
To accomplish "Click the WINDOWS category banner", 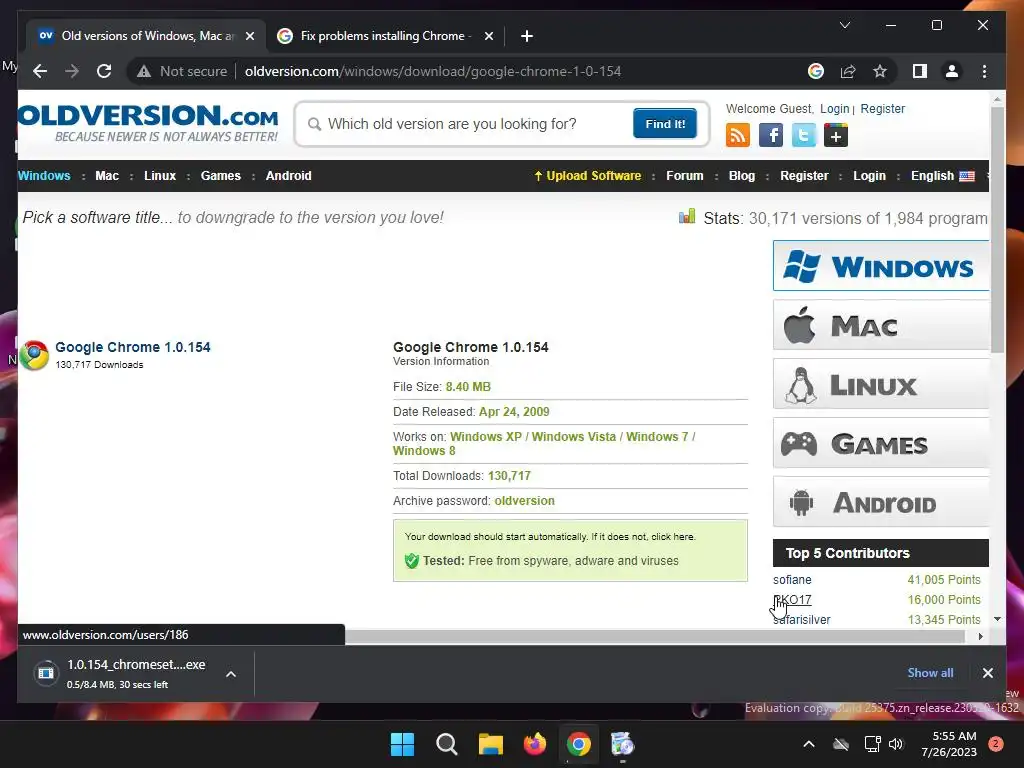I will point(881,266).
